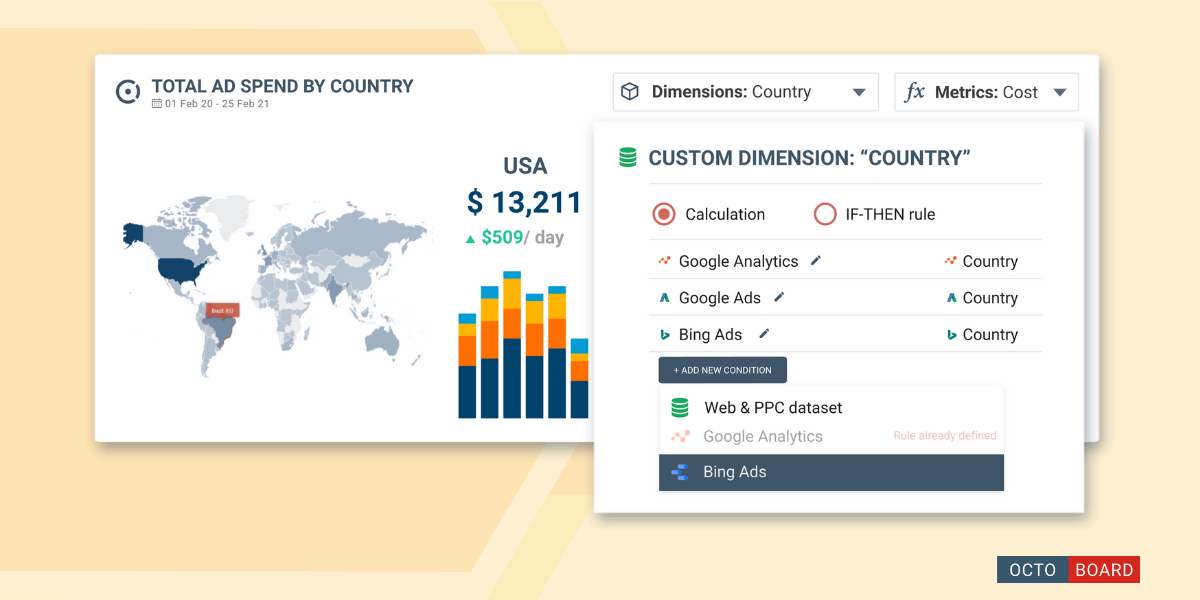Click the 'Rule already defined' note
Image resolution: width=1200 pixels, height=600 pixels.
[x=945, y=436]
